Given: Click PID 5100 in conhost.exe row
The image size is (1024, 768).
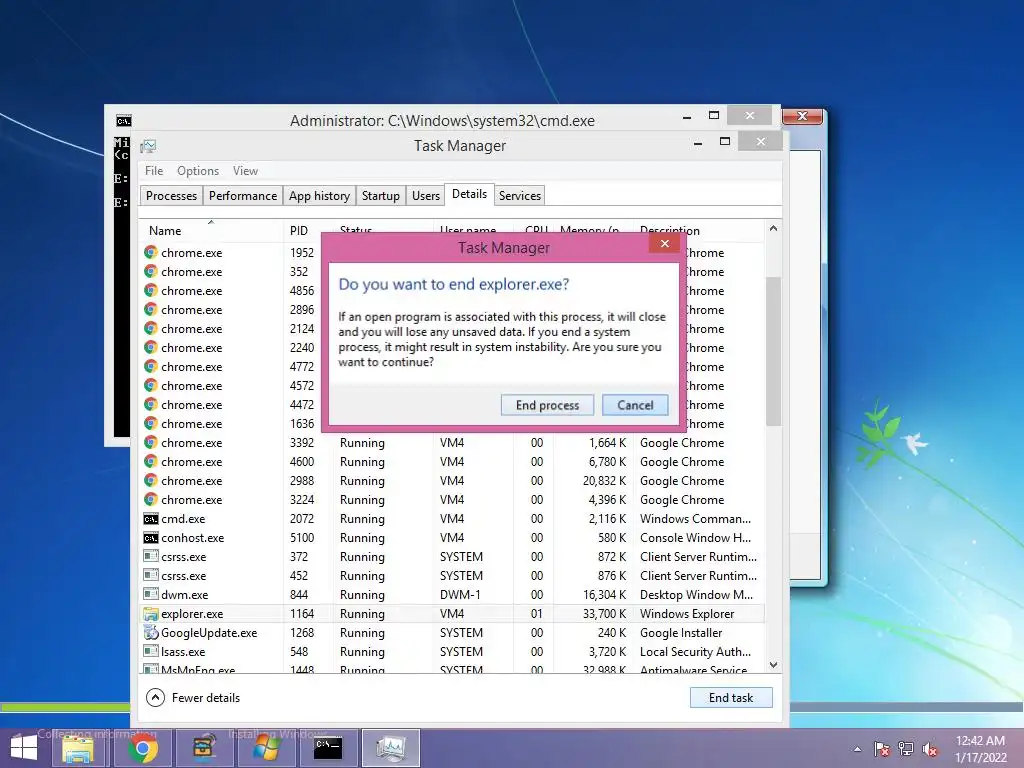Looking at the screenshot, I should coord(302,538).
